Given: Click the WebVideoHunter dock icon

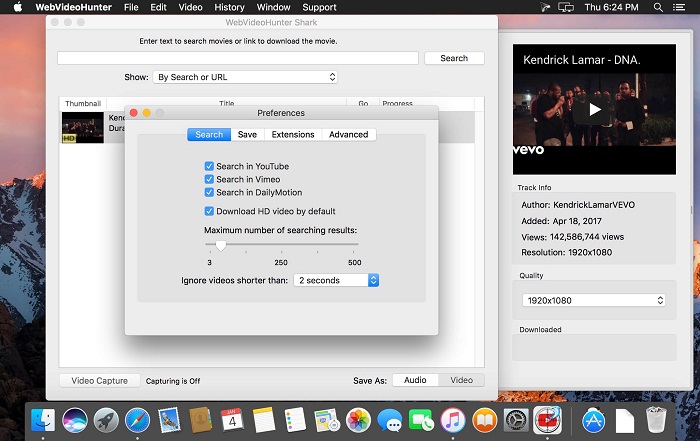Looking at the screenshot, I should tap(547, 420).
